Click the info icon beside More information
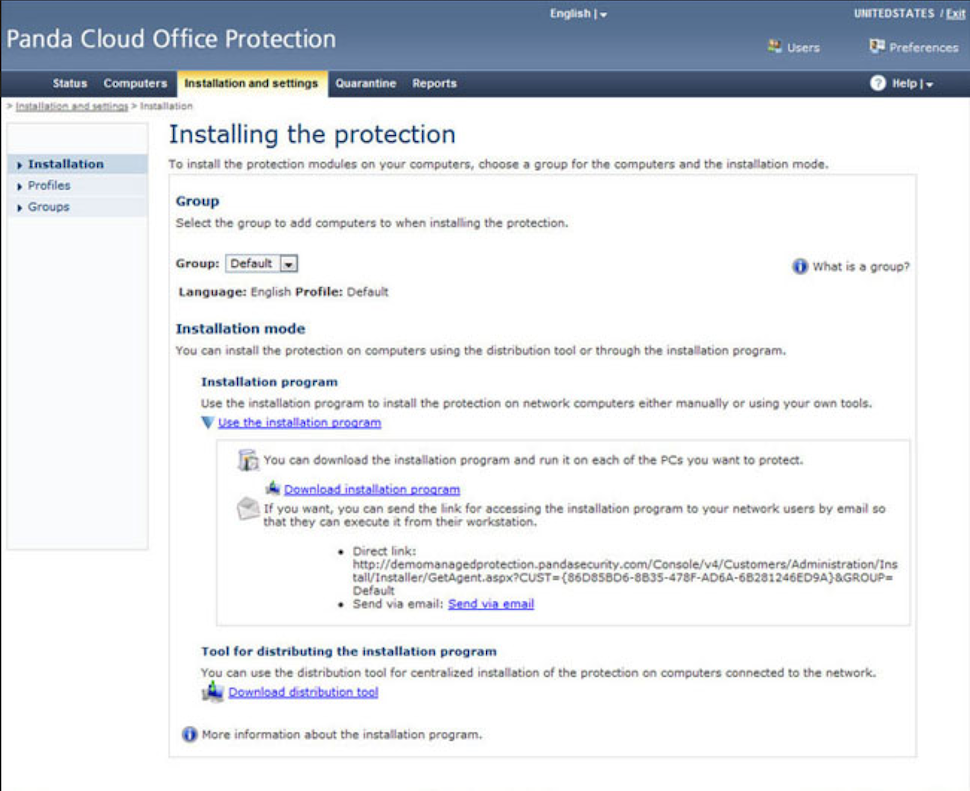970x791 pixels. point(189,734)
